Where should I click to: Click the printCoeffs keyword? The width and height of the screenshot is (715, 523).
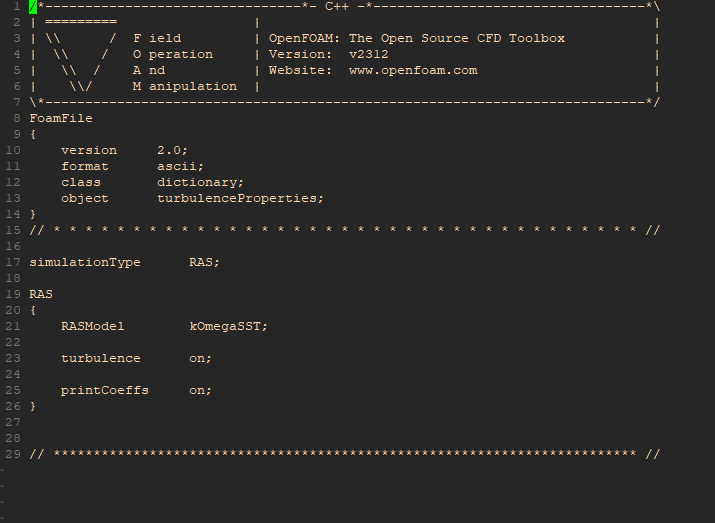104,390
